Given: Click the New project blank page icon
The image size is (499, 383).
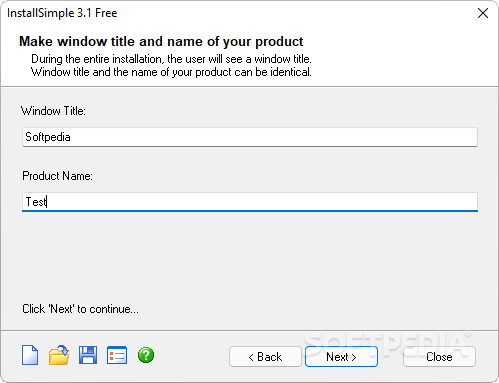Looking at the screenshot, I should coord(30,355).
